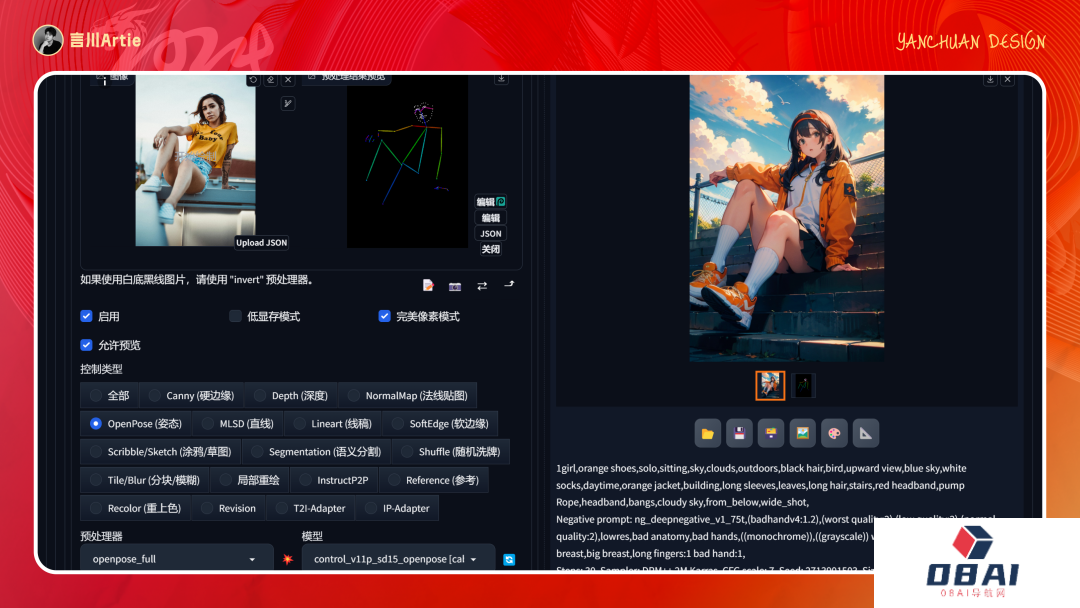
Task: Select the SoftEdge (软边缘) control type
Action: 441,423
